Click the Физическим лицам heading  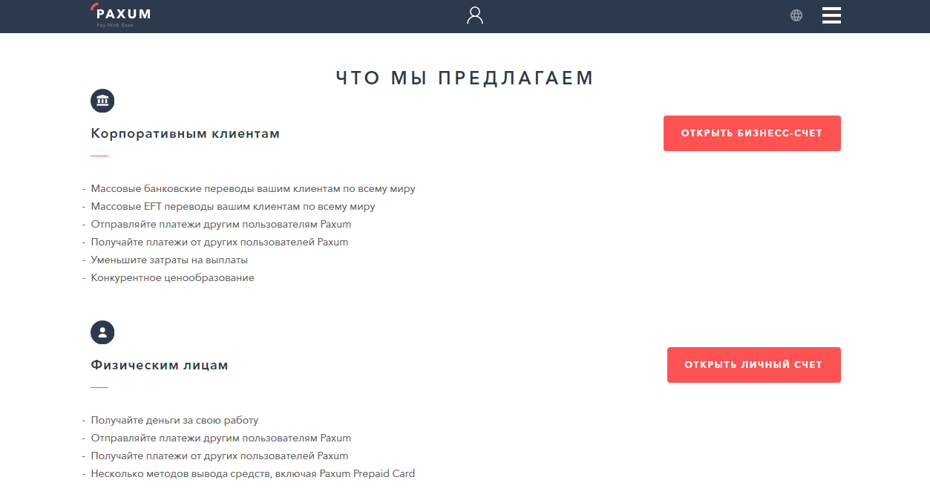(159, 365)
